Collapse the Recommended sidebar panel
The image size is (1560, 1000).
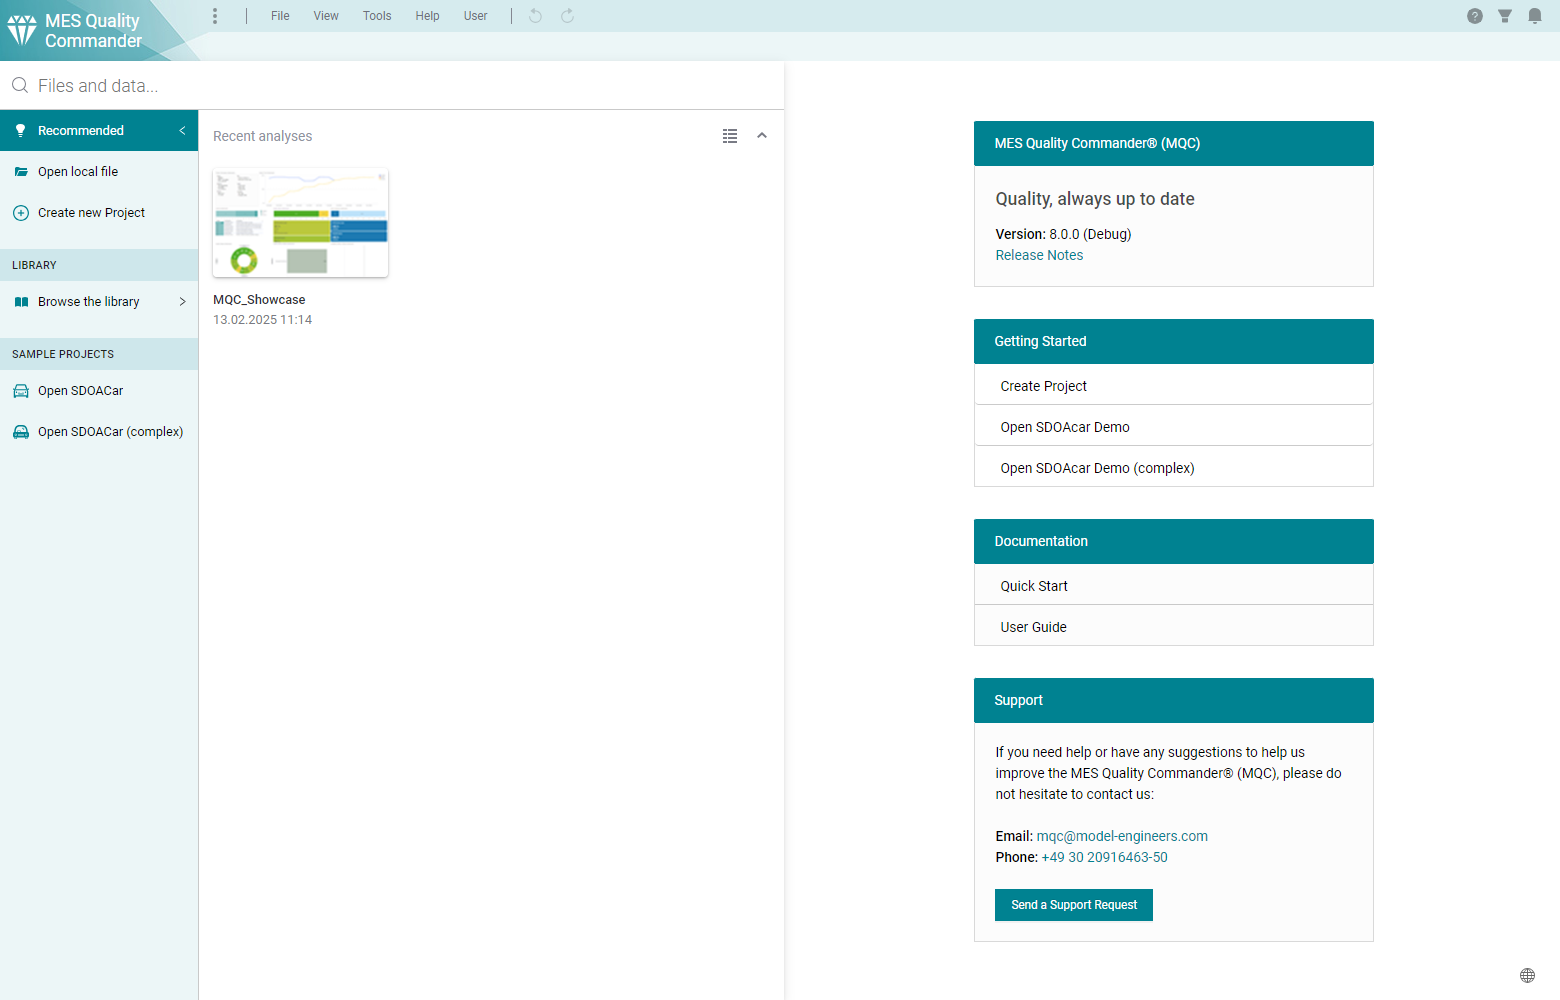point(182,131)
